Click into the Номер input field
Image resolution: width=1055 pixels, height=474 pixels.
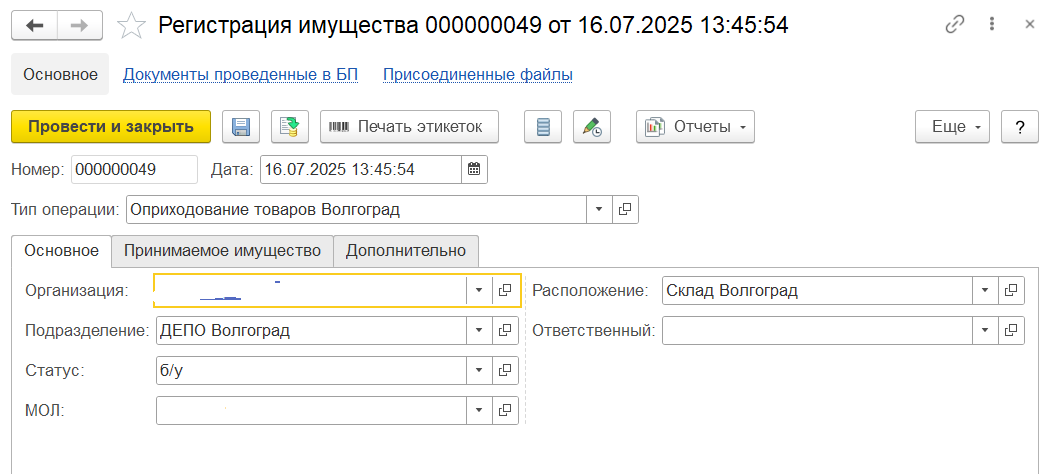pos(134,169)
